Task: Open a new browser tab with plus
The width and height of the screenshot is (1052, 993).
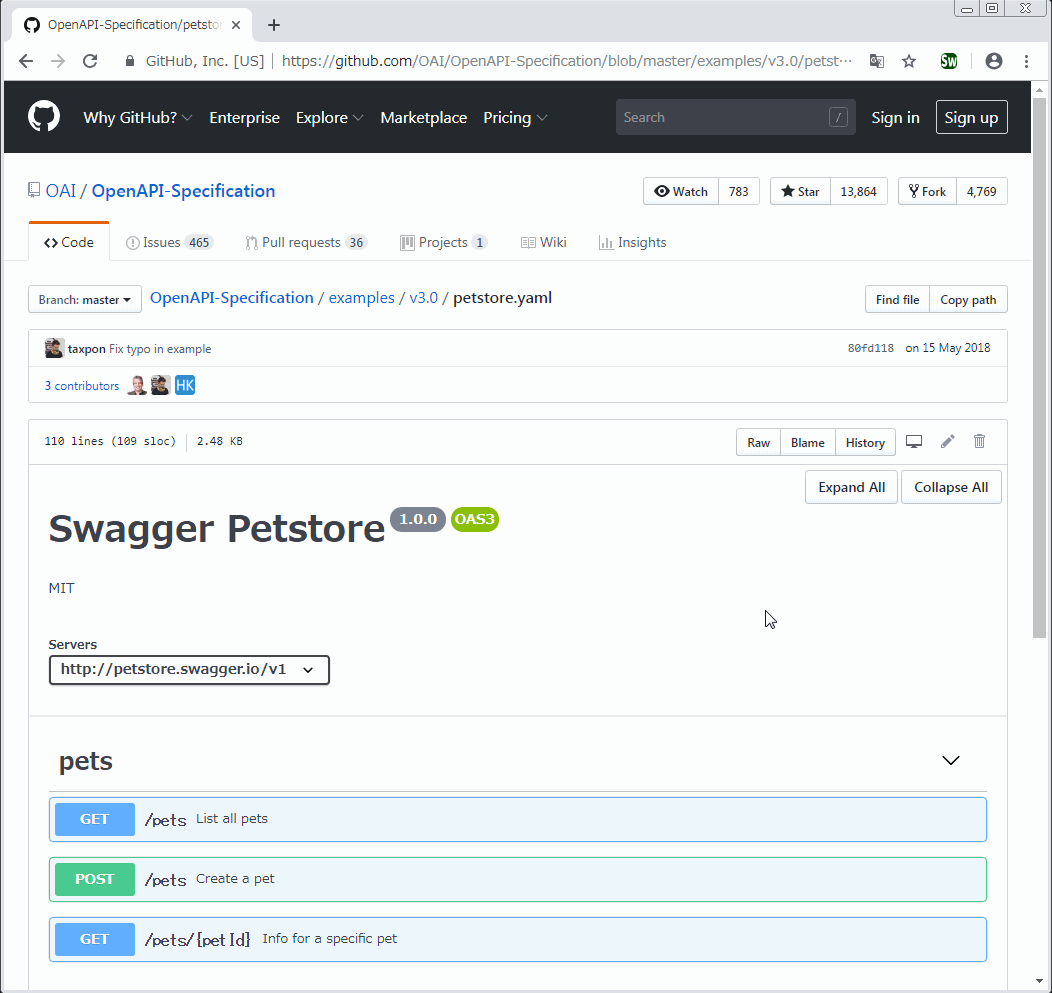Action: [274, 25]
